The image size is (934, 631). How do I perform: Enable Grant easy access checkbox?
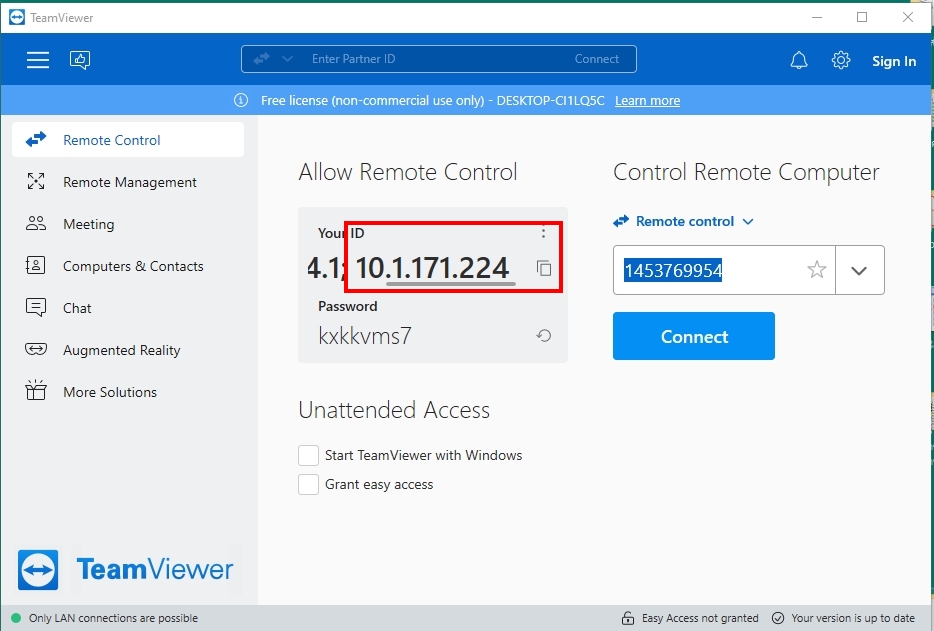(309, 484)
